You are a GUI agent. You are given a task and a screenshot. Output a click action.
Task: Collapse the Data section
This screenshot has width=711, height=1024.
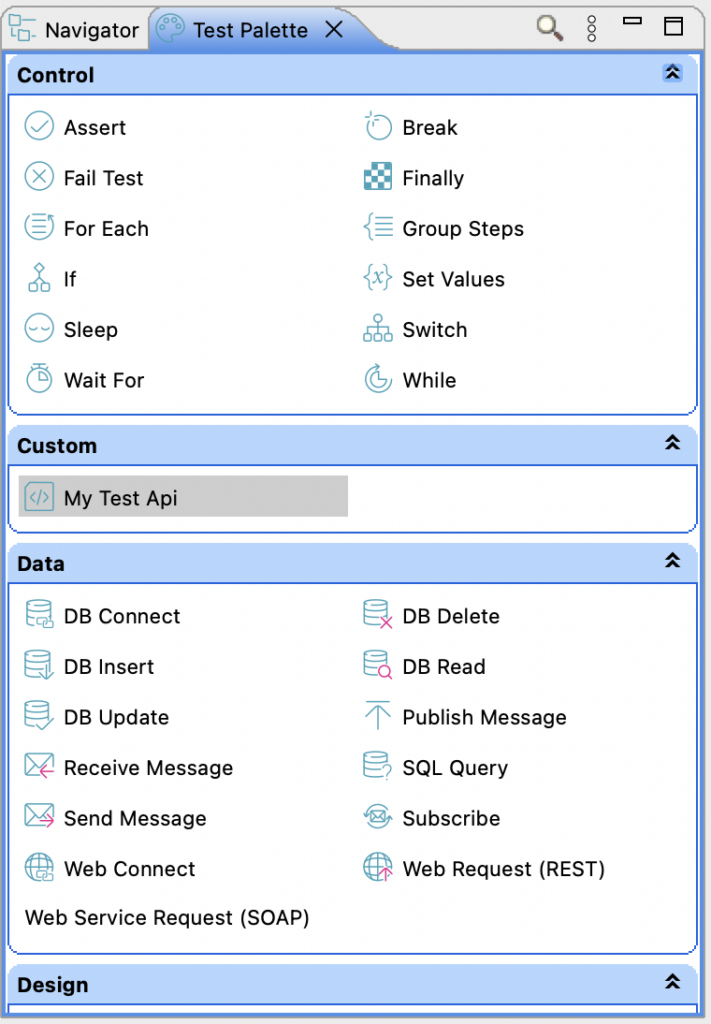click(x=672, y=560)
